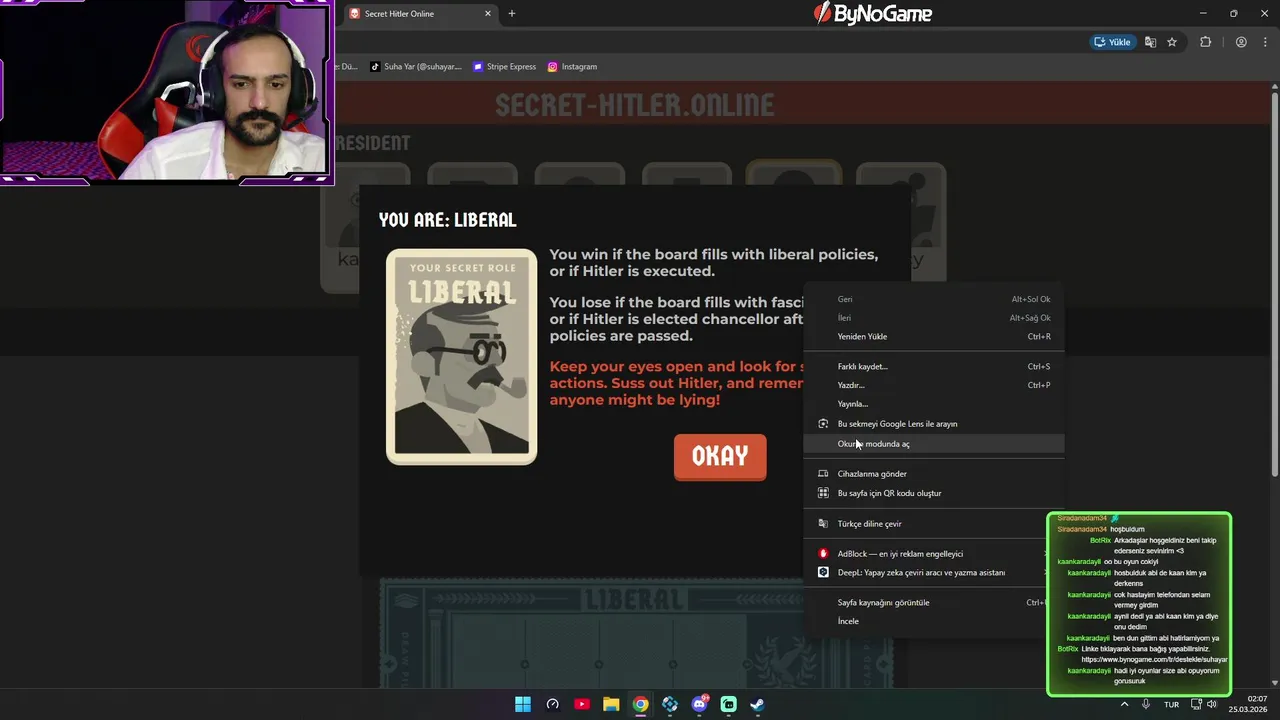
Task: Open Discord from the taskbar
Action: 699,704
